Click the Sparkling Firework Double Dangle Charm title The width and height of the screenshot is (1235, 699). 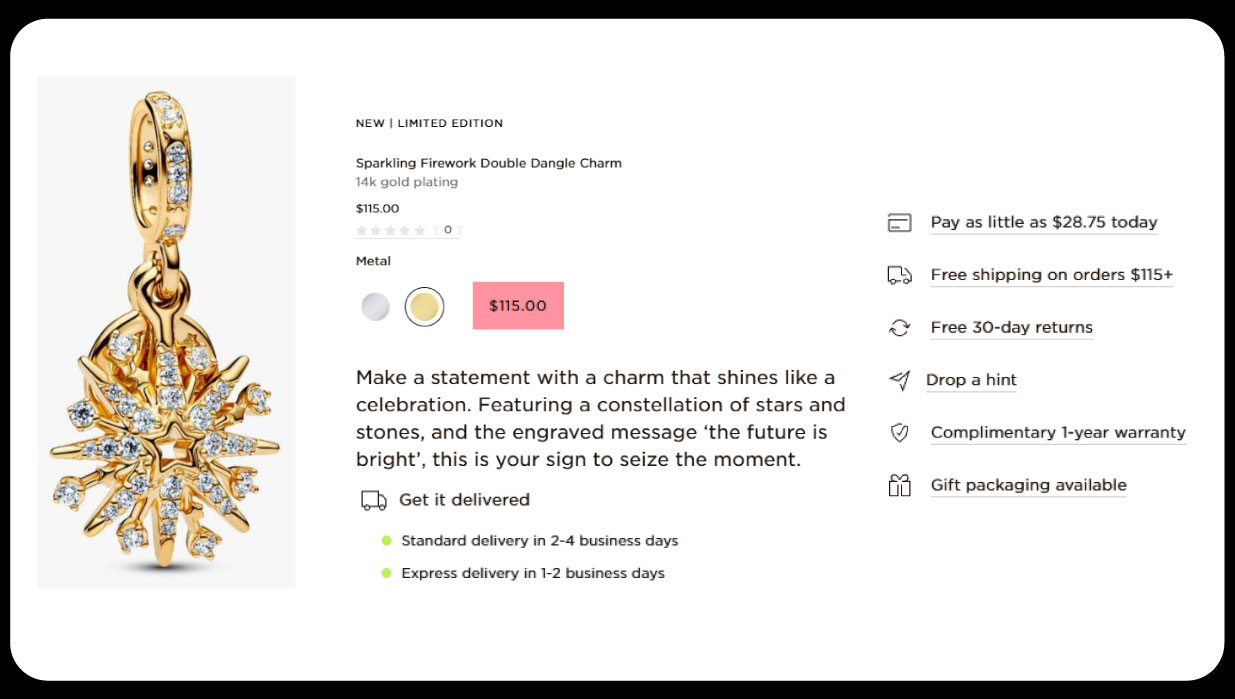coord(488,163)
